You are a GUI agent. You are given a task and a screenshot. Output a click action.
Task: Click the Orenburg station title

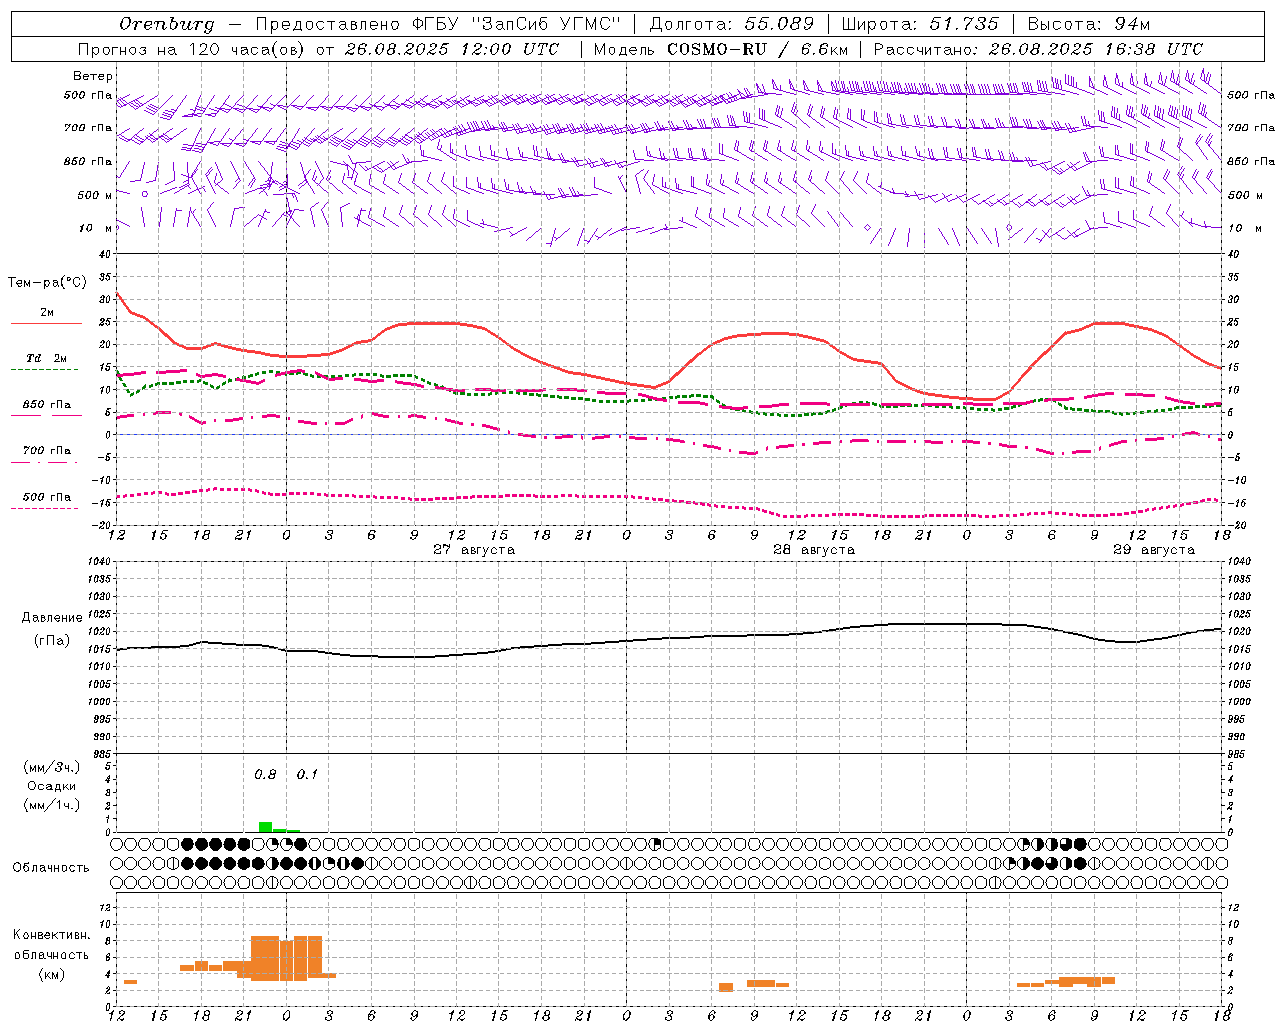(166, 24)
